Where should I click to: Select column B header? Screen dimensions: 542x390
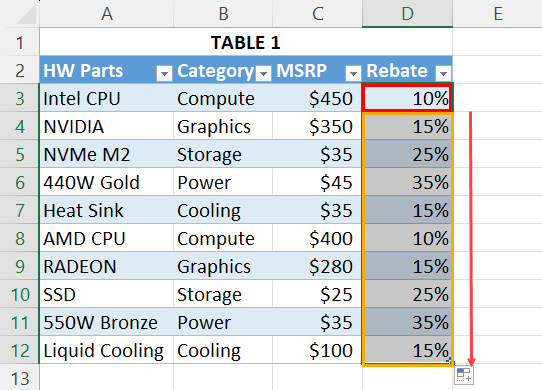tap(223, 14)
